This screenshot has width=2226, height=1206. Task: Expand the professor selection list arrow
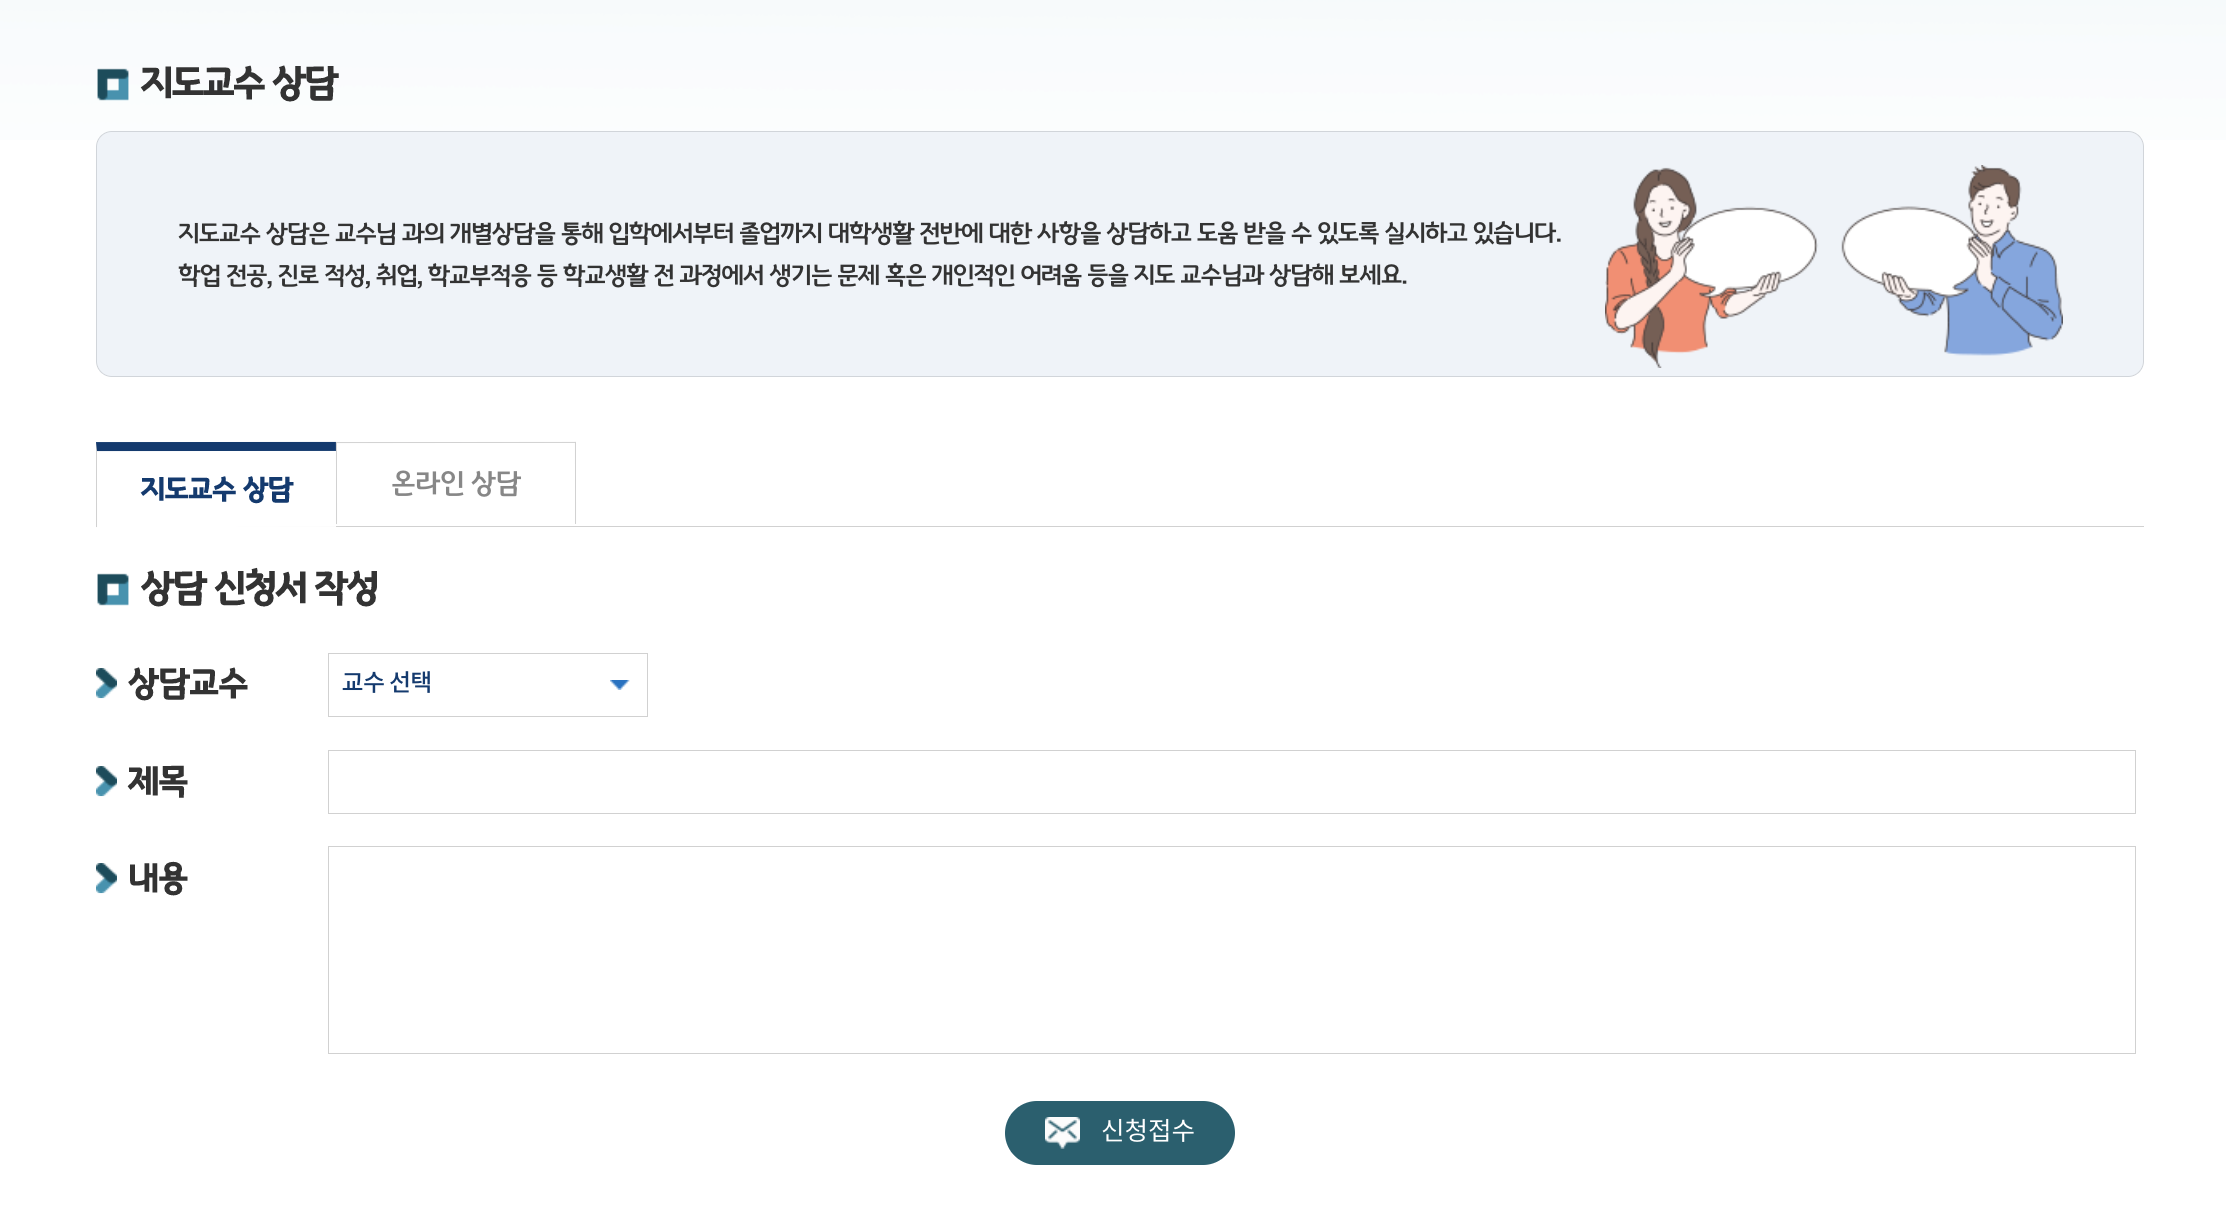[x=620, y=684]
